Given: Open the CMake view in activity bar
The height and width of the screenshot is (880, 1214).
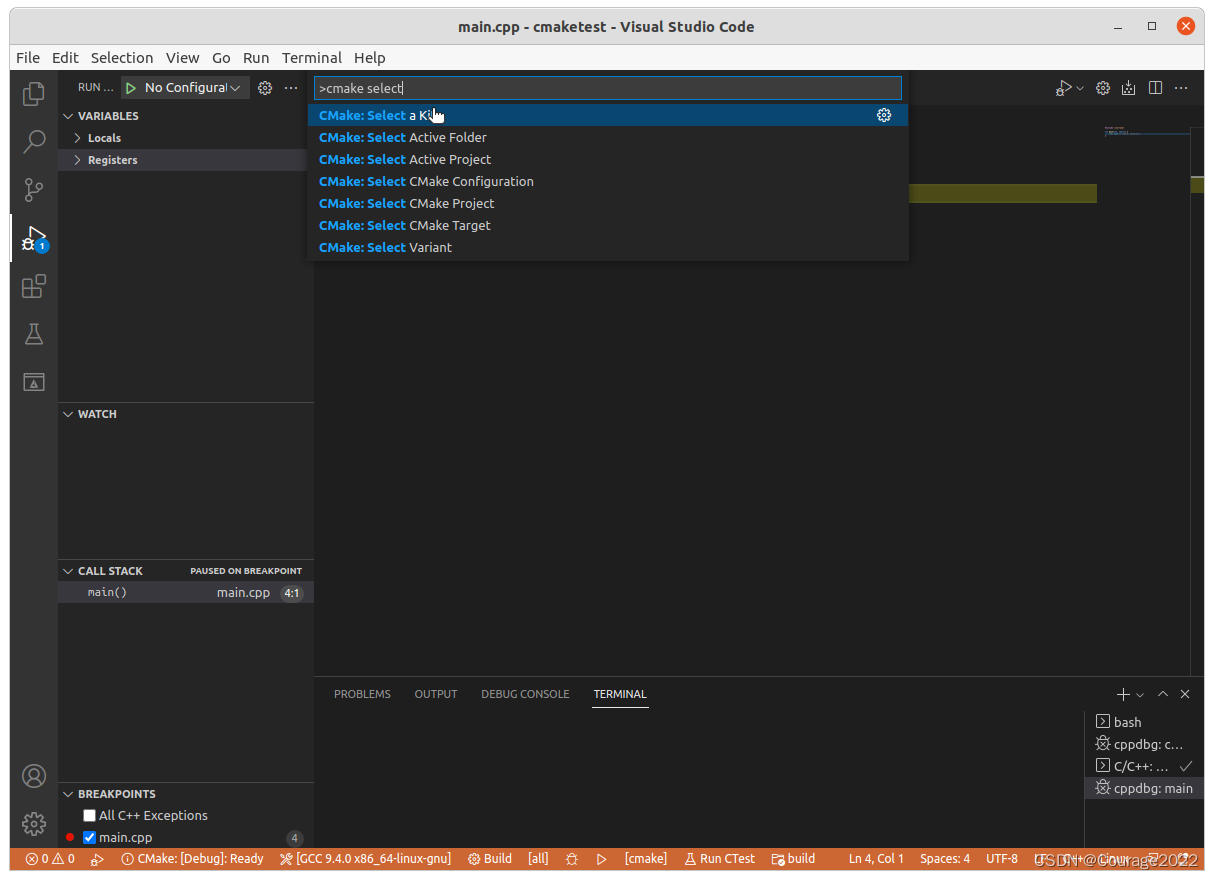Looking at the screenshot, I should coord(34,382).
